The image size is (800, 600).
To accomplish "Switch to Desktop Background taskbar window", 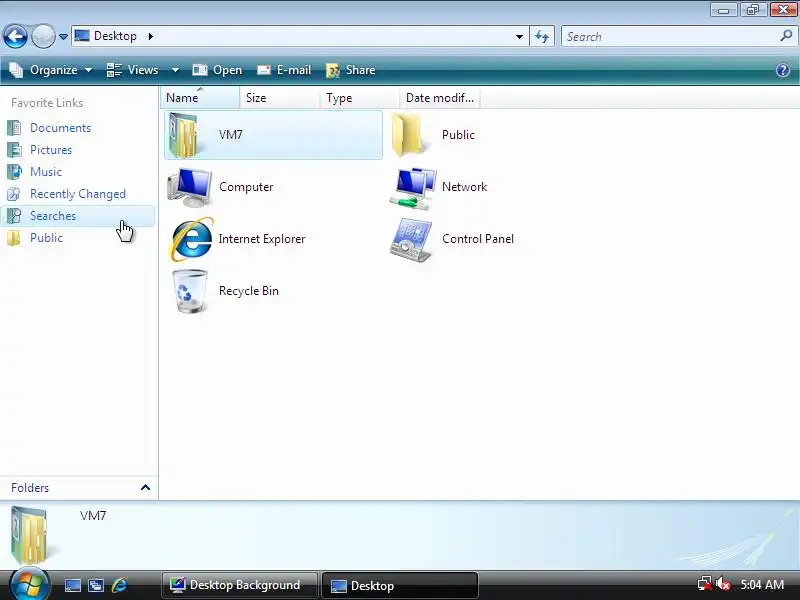I will pos(240,585).
